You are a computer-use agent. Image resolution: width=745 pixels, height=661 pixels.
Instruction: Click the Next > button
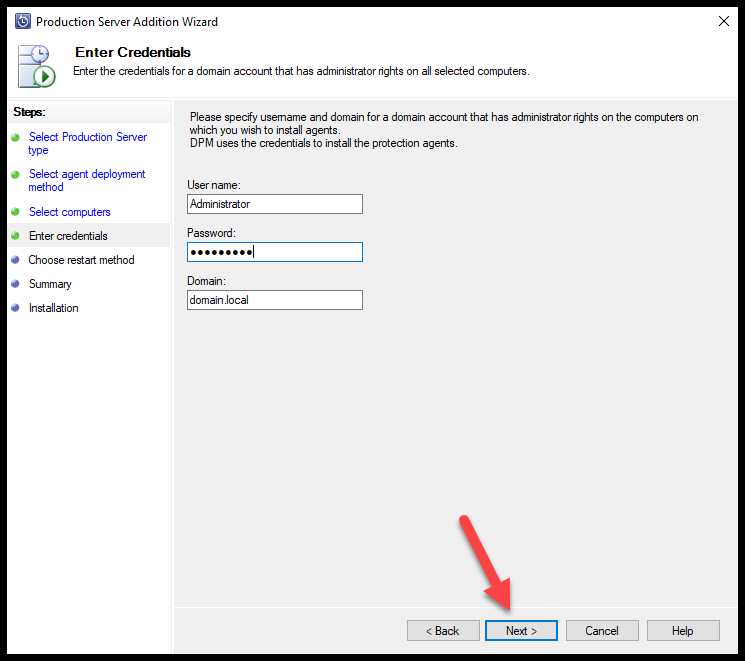[x=521, y=631]
